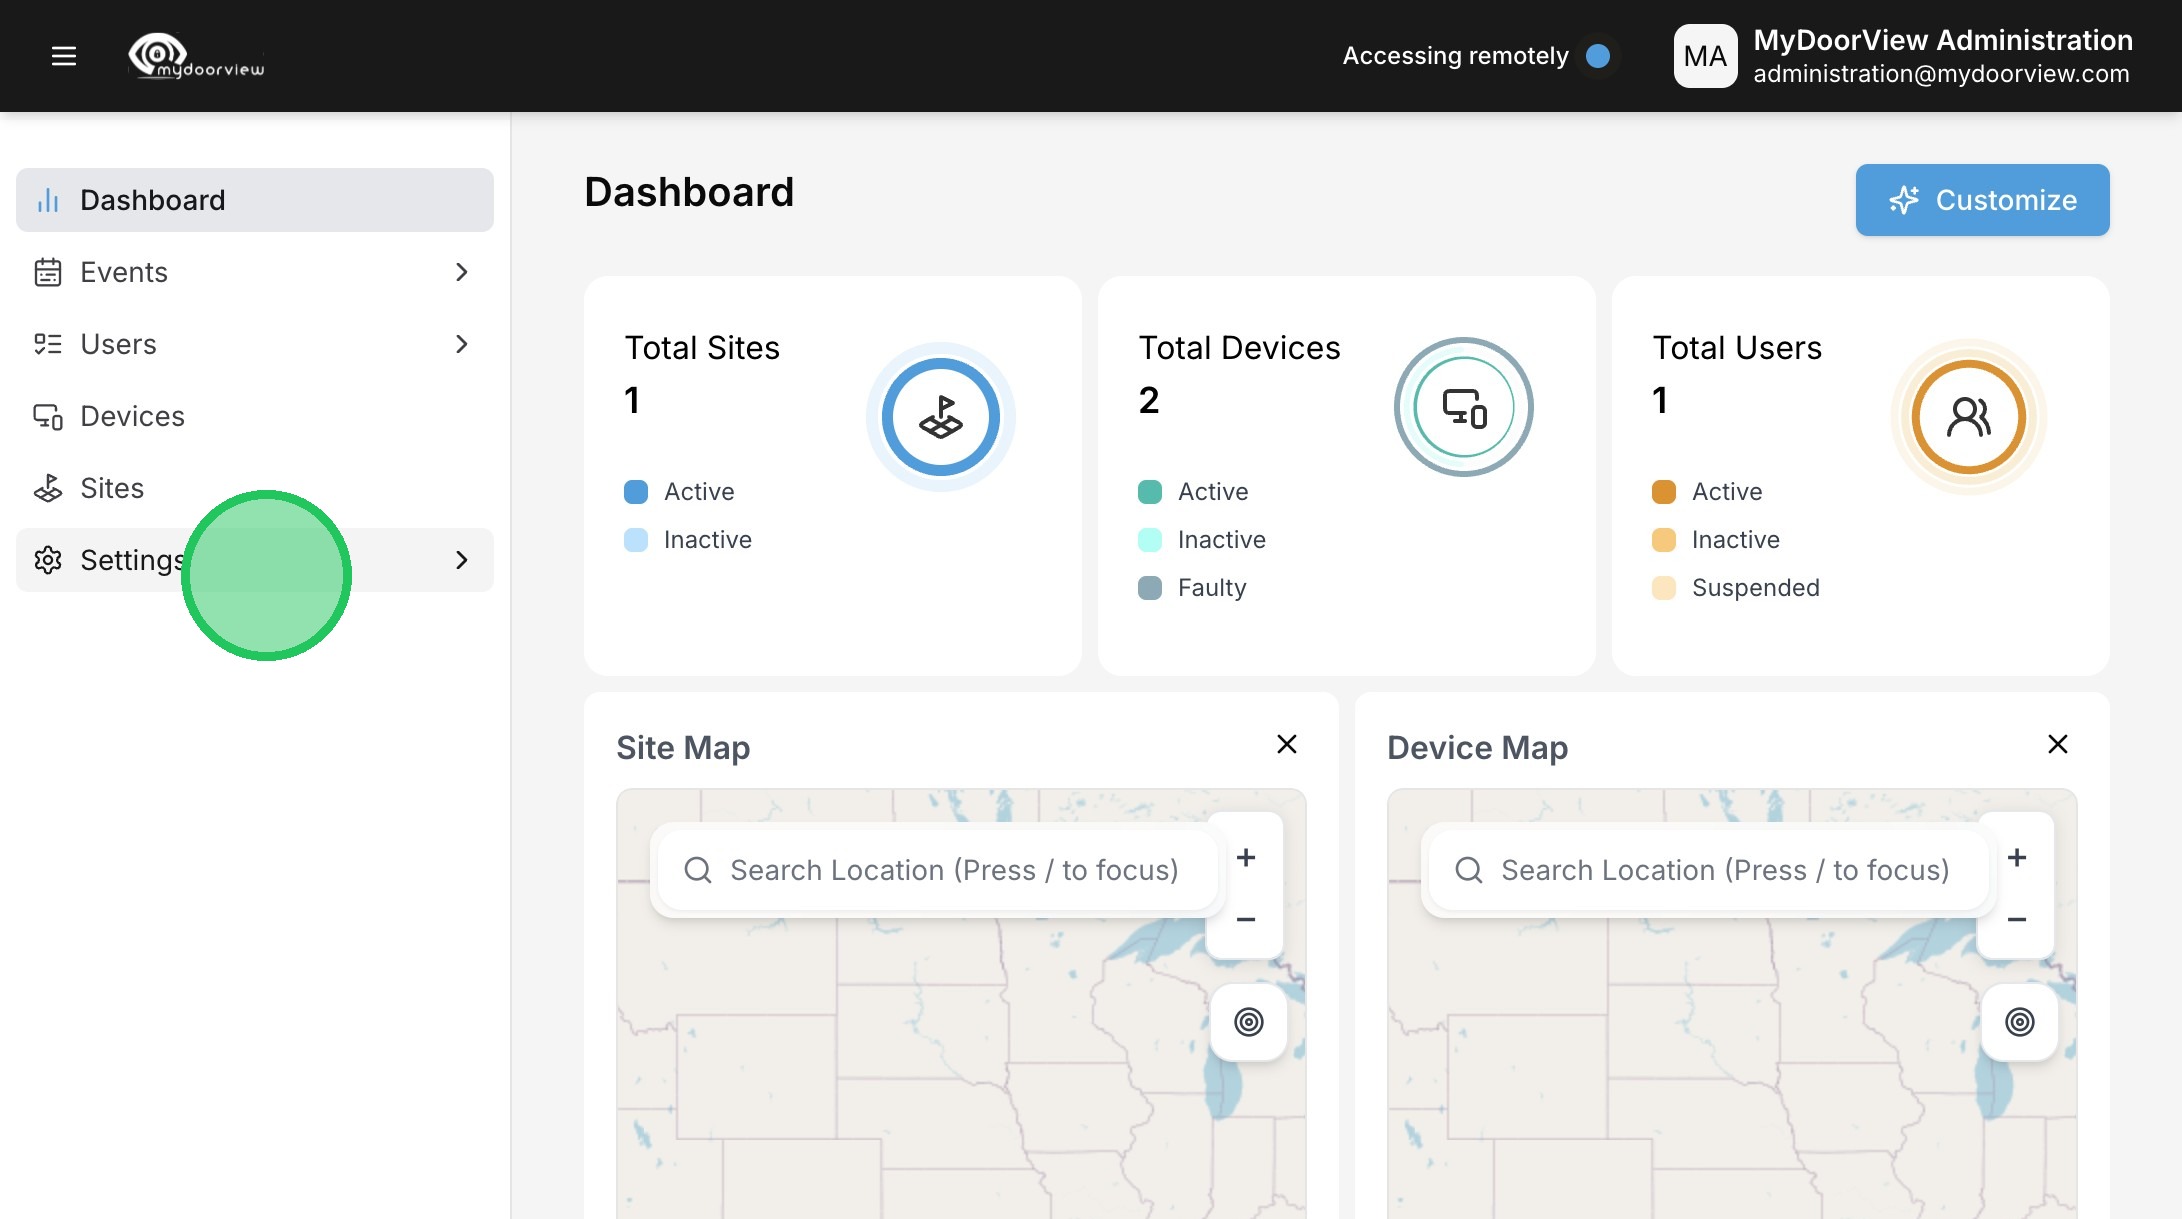
Task: Click the Suspended users legend swatch
Action: point(1664,588)
